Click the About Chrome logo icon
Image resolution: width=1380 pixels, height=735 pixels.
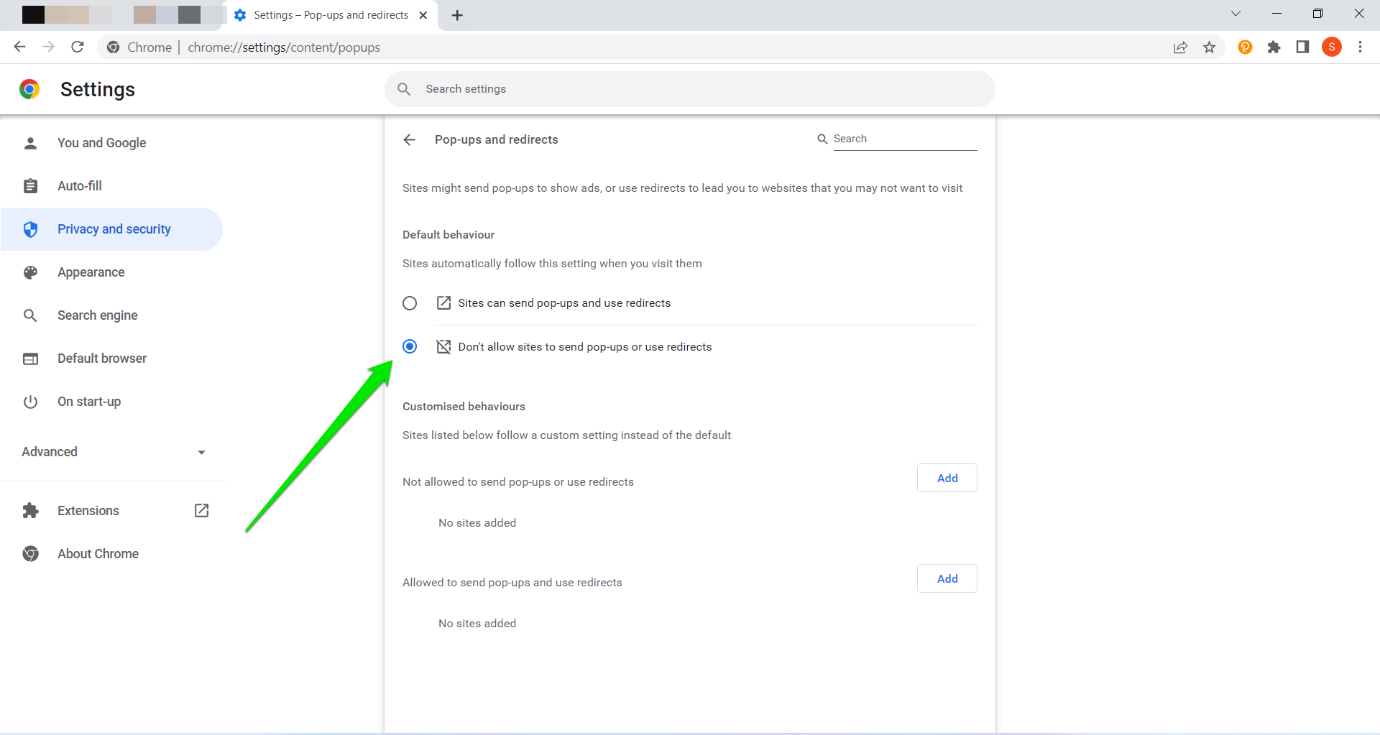point(30,553)
